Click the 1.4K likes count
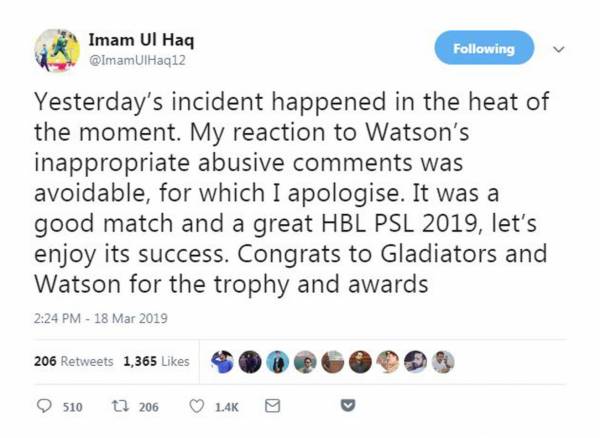 227,407
